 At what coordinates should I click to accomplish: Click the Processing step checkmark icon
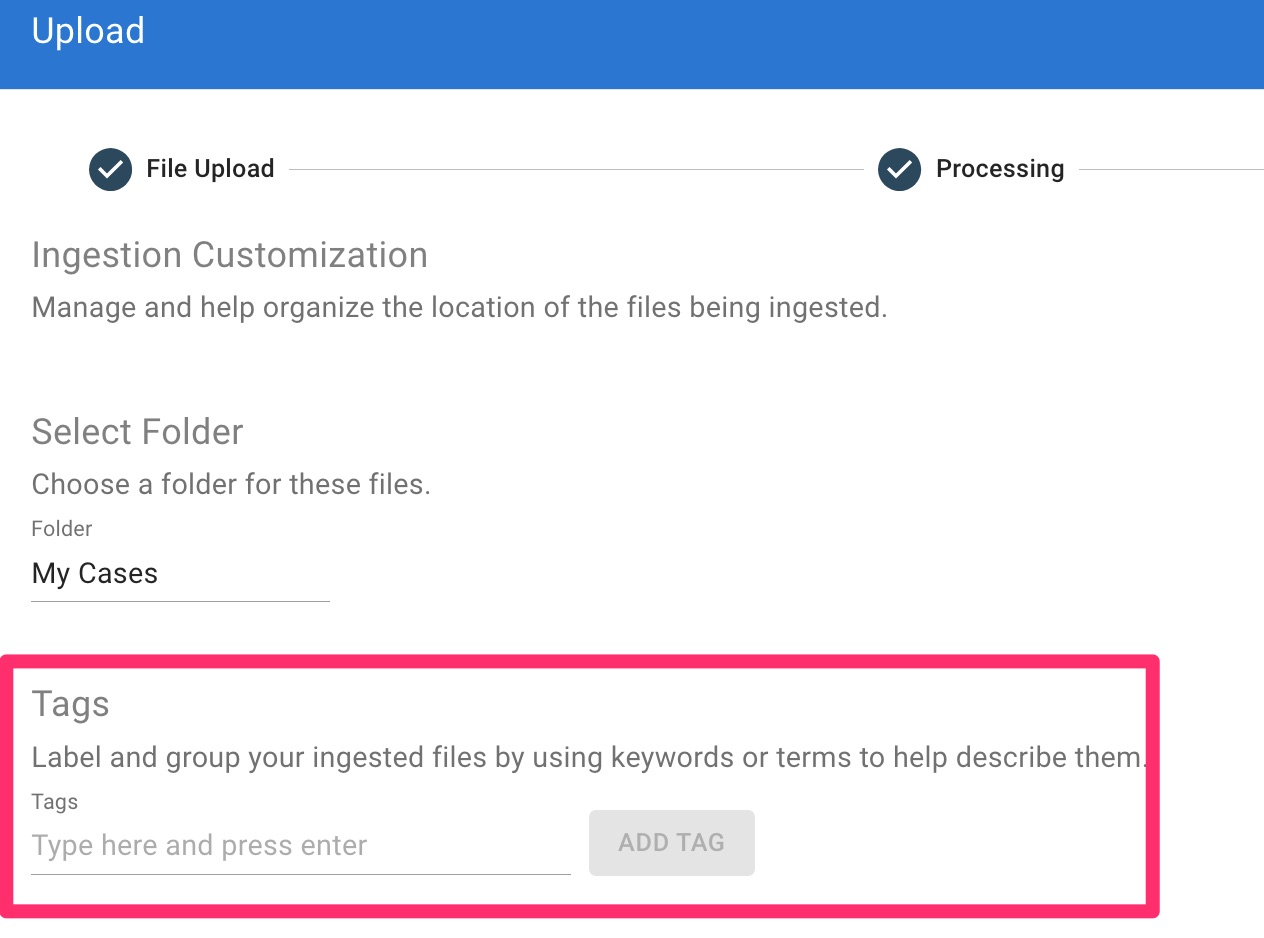point(899,170)
